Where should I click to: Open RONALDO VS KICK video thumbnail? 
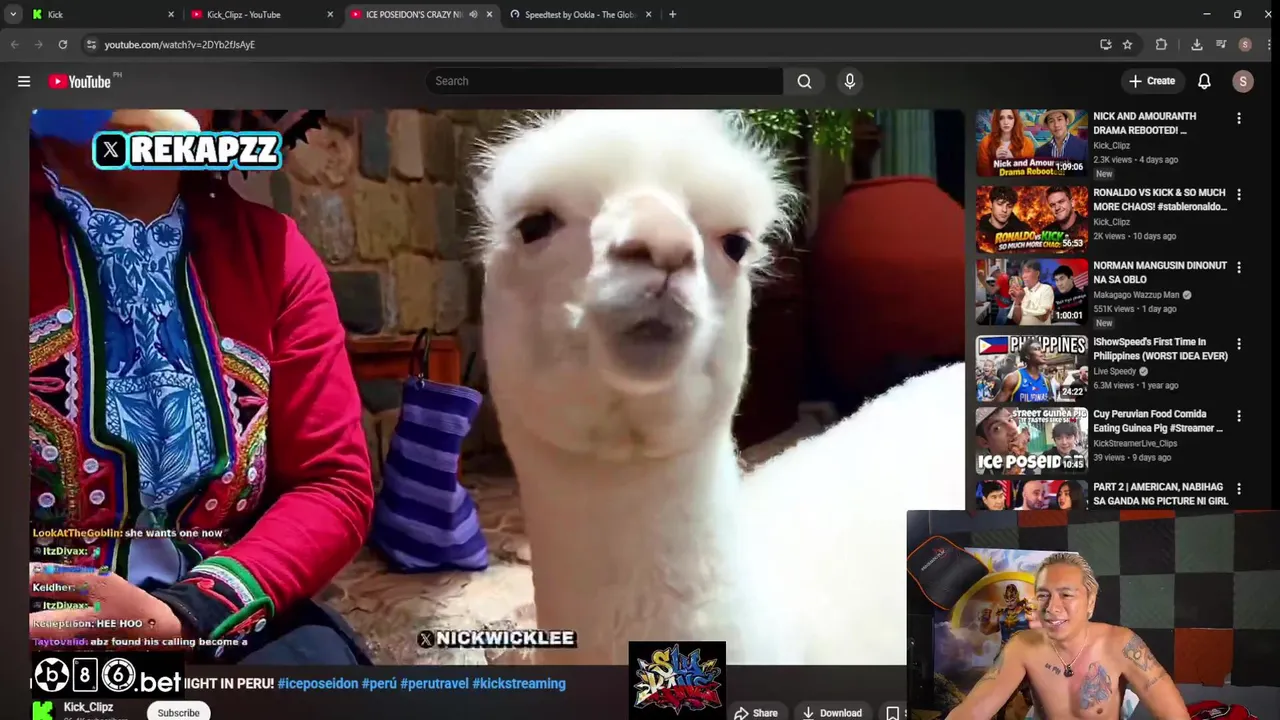coord(1031,219)
